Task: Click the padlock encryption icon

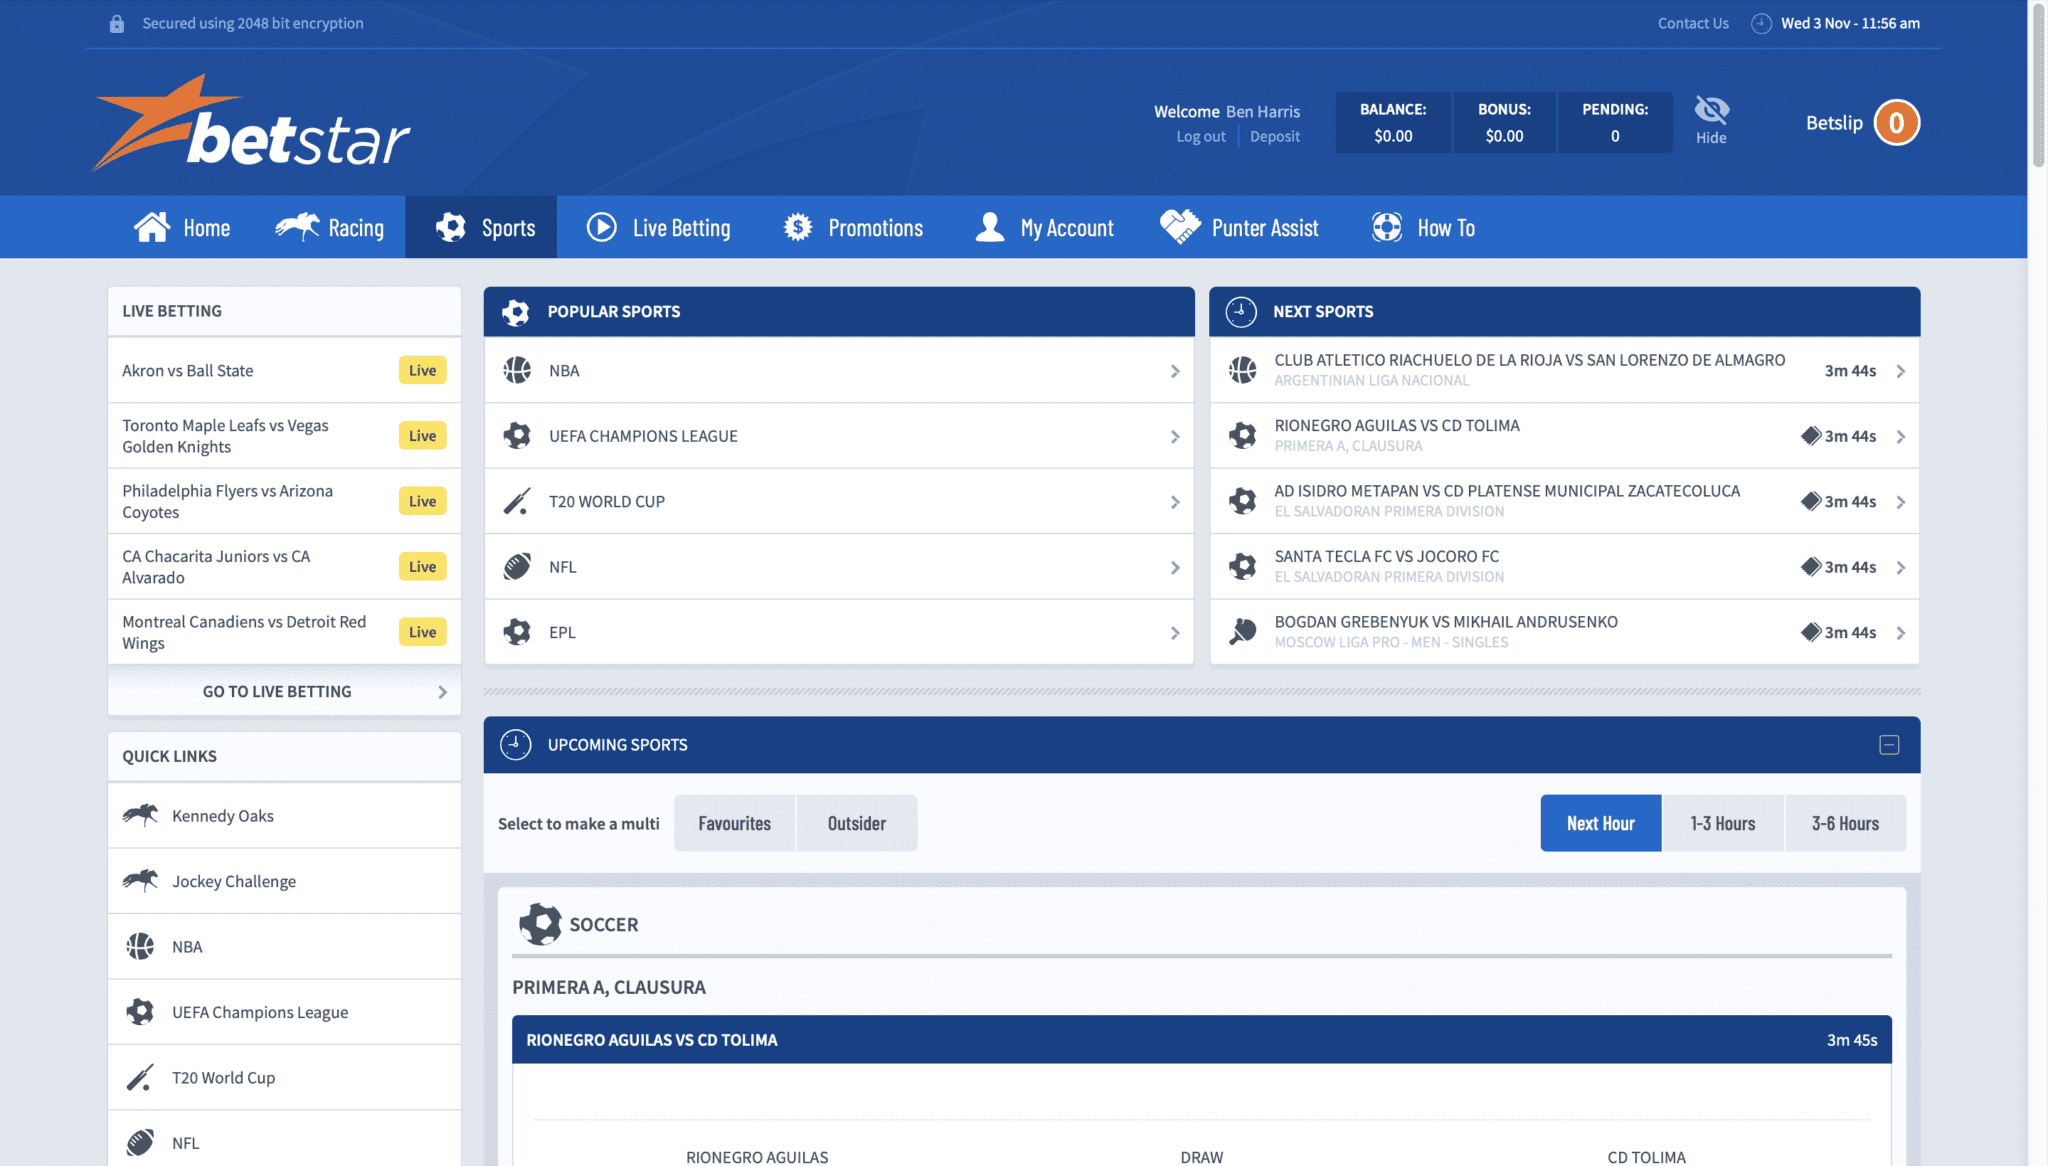Action: pyautogui.click(x=117, y=23)
